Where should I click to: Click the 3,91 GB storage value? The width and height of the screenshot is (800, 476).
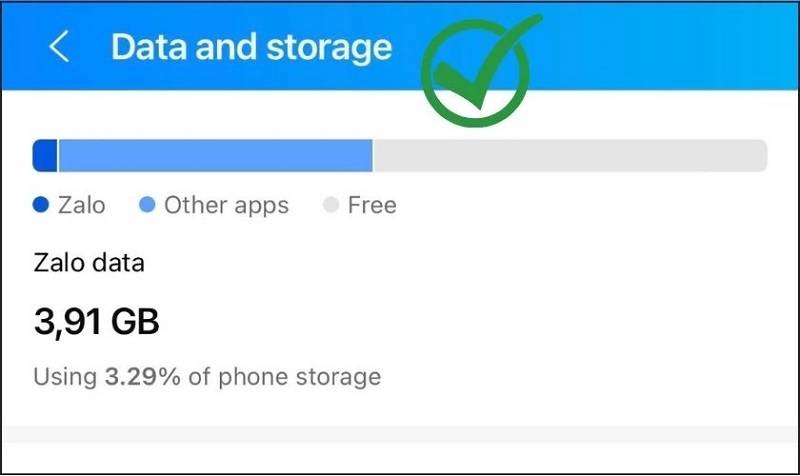tap(96, 322)
